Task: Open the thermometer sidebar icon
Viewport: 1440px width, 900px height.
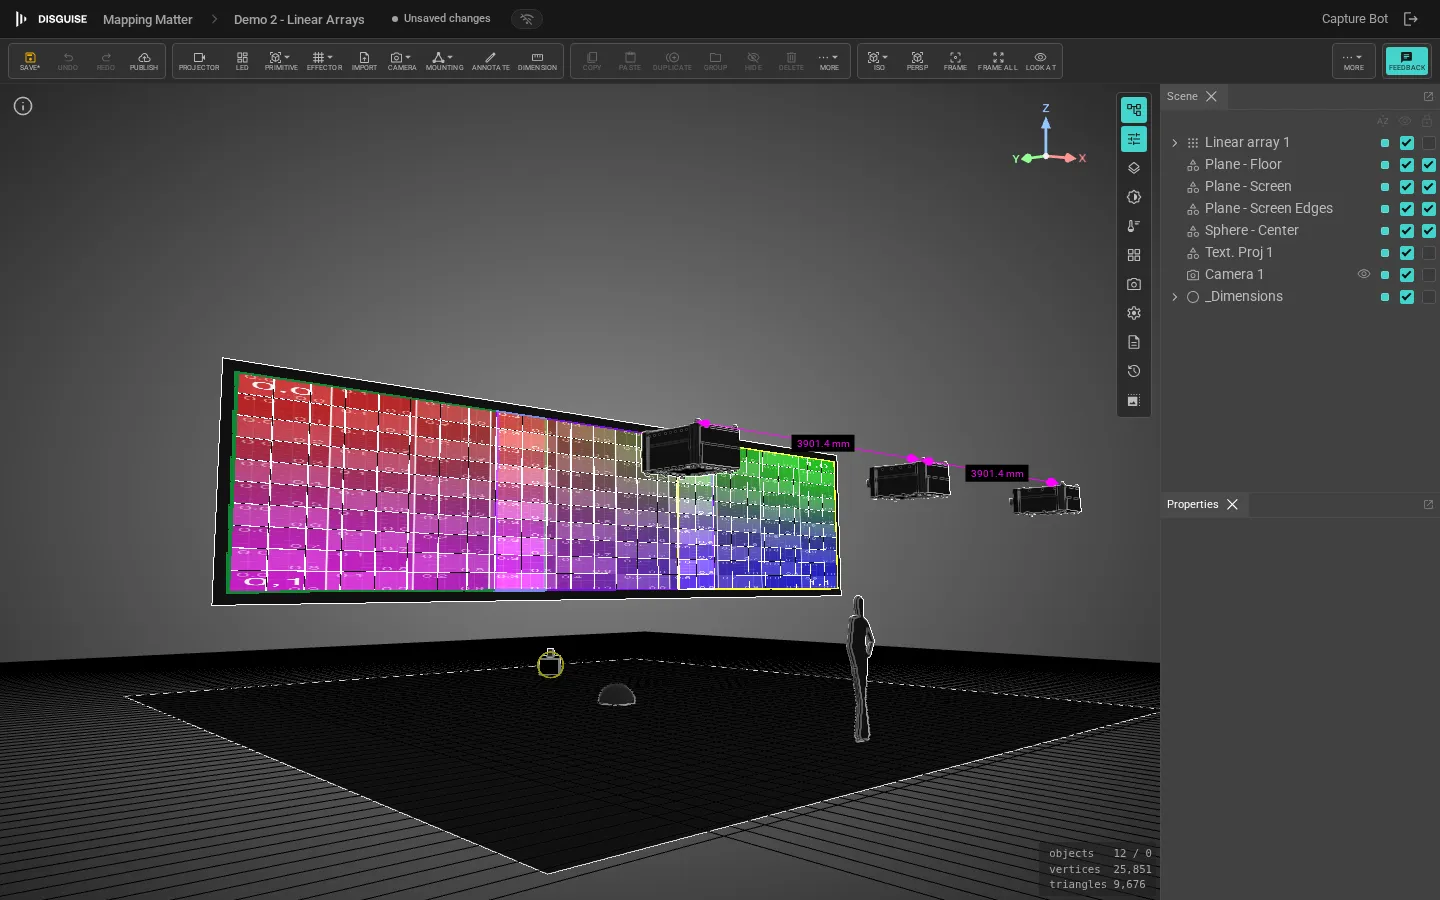Action: point(1134,226)
